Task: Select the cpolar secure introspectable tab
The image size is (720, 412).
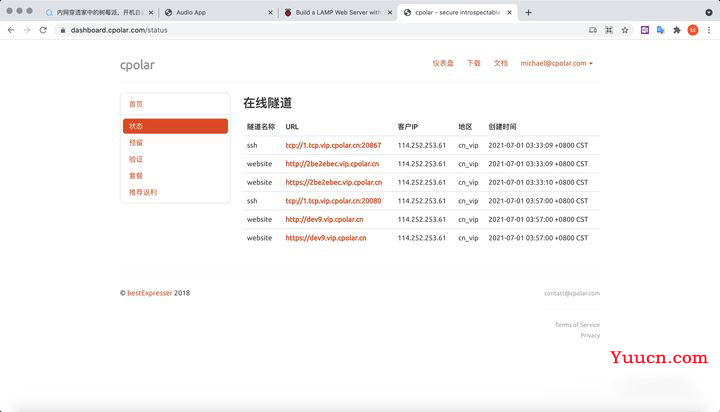Action: pos(455,12)
